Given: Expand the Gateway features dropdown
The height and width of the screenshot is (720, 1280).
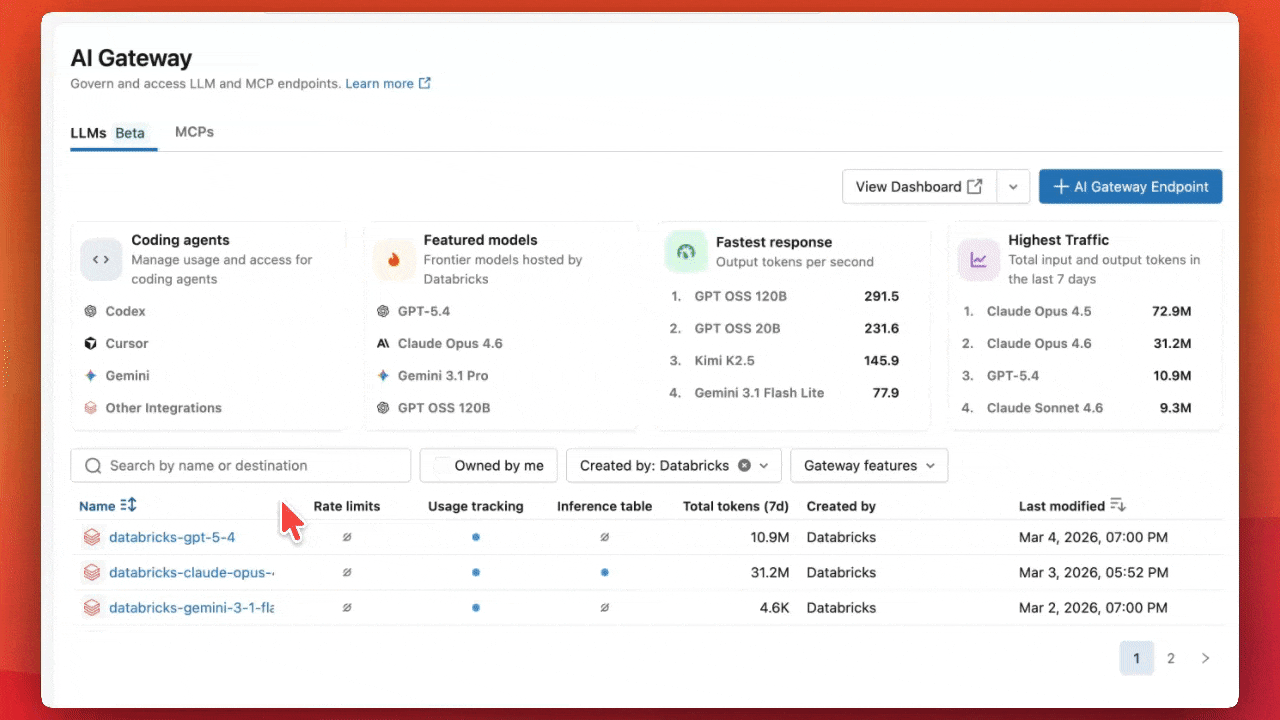Looking at the screenshot, I should (x=869, y=465).
